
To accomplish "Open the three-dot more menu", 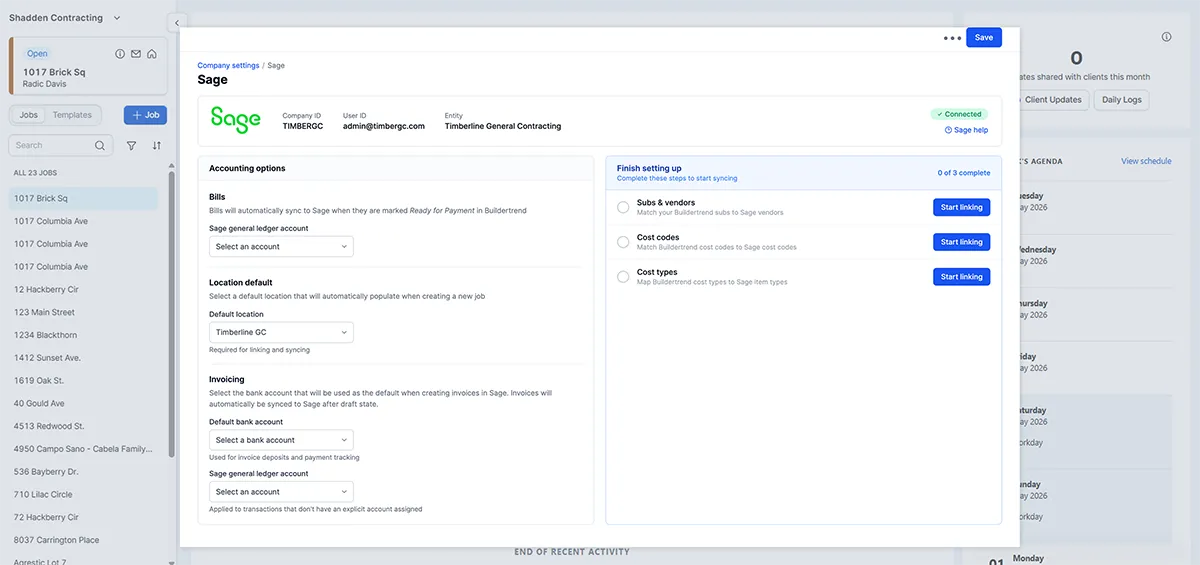I will (952, 38).
